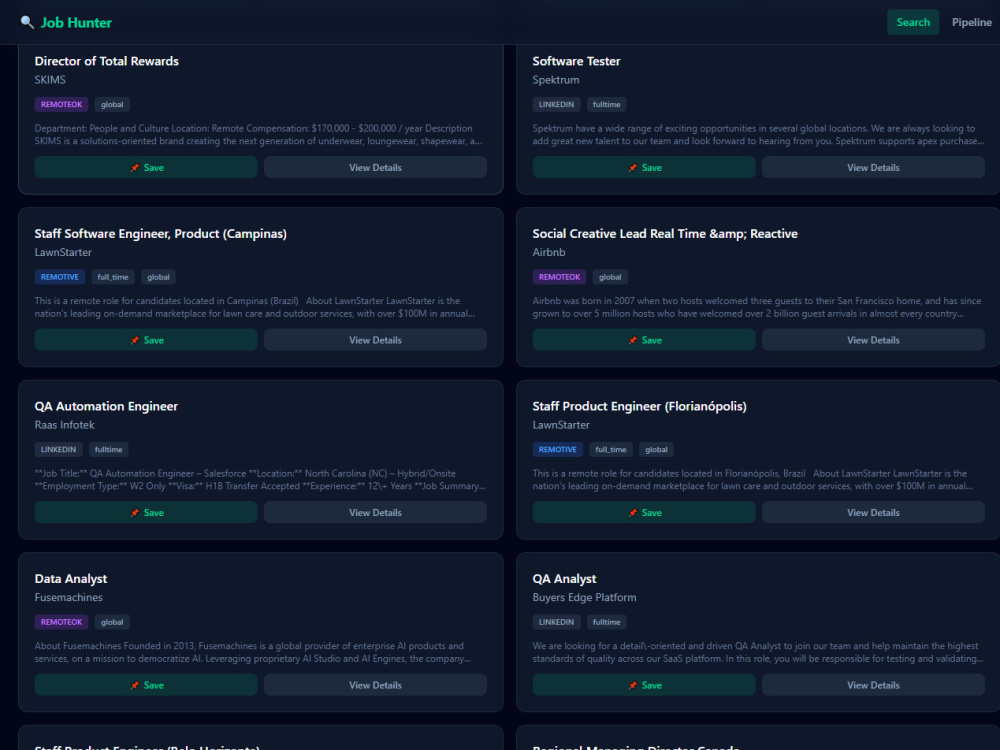Click LawnStarter under Campinas job title

63,253
